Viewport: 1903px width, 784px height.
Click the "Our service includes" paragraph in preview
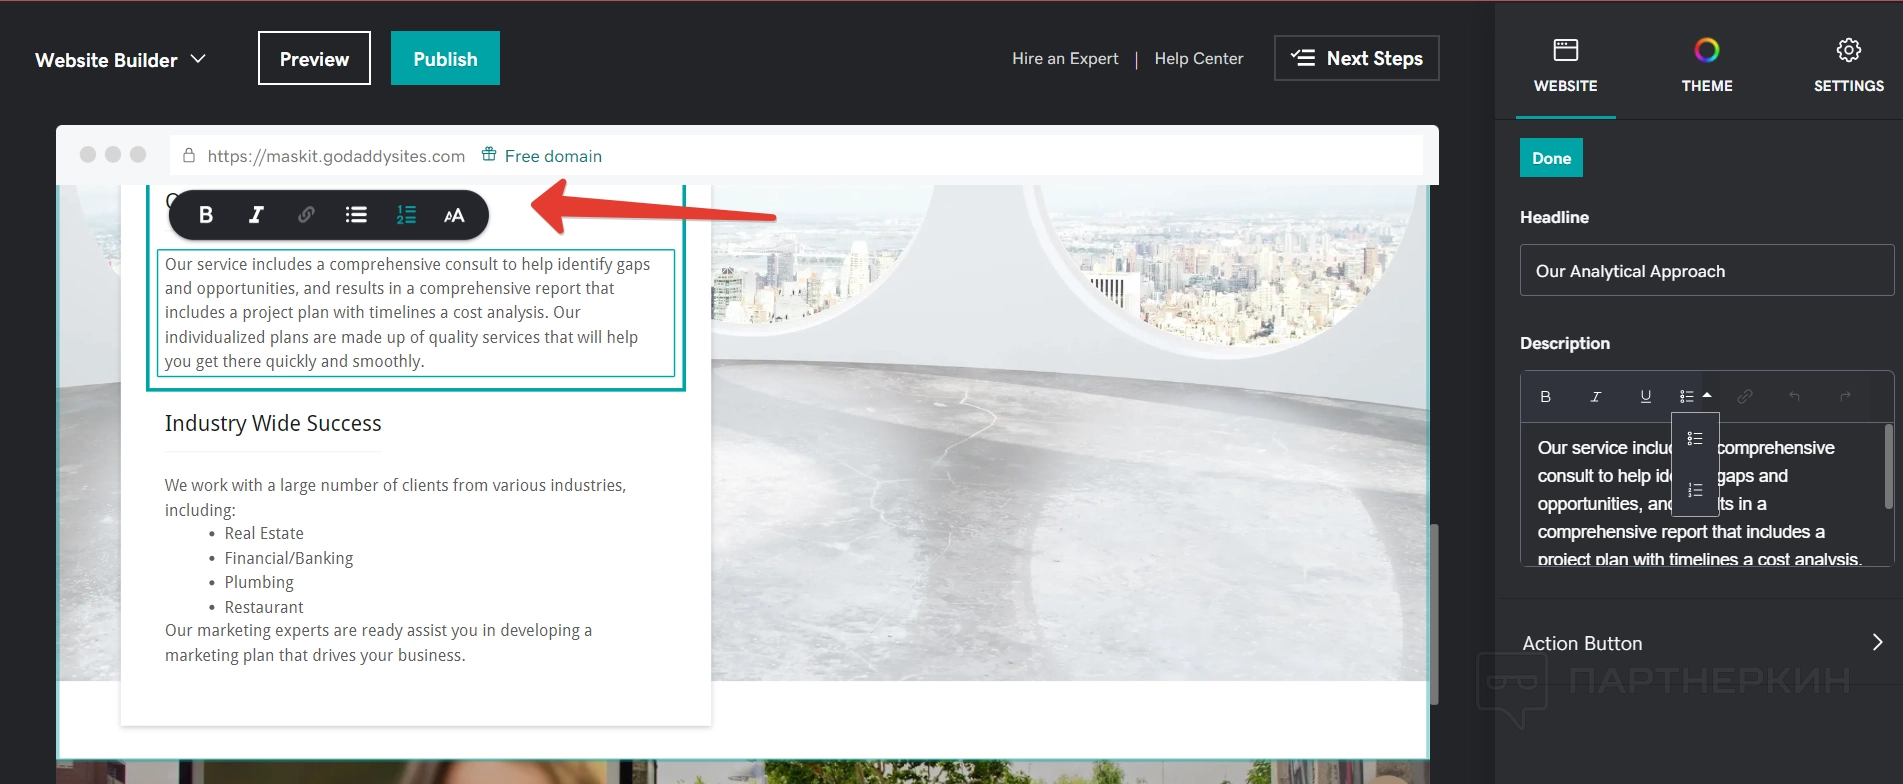pos(416,313)
